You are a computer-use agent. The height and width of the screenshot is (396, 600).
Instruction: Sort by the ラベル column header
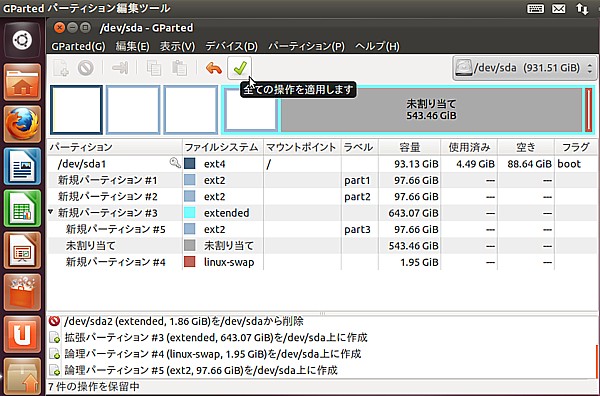point(360,147)
